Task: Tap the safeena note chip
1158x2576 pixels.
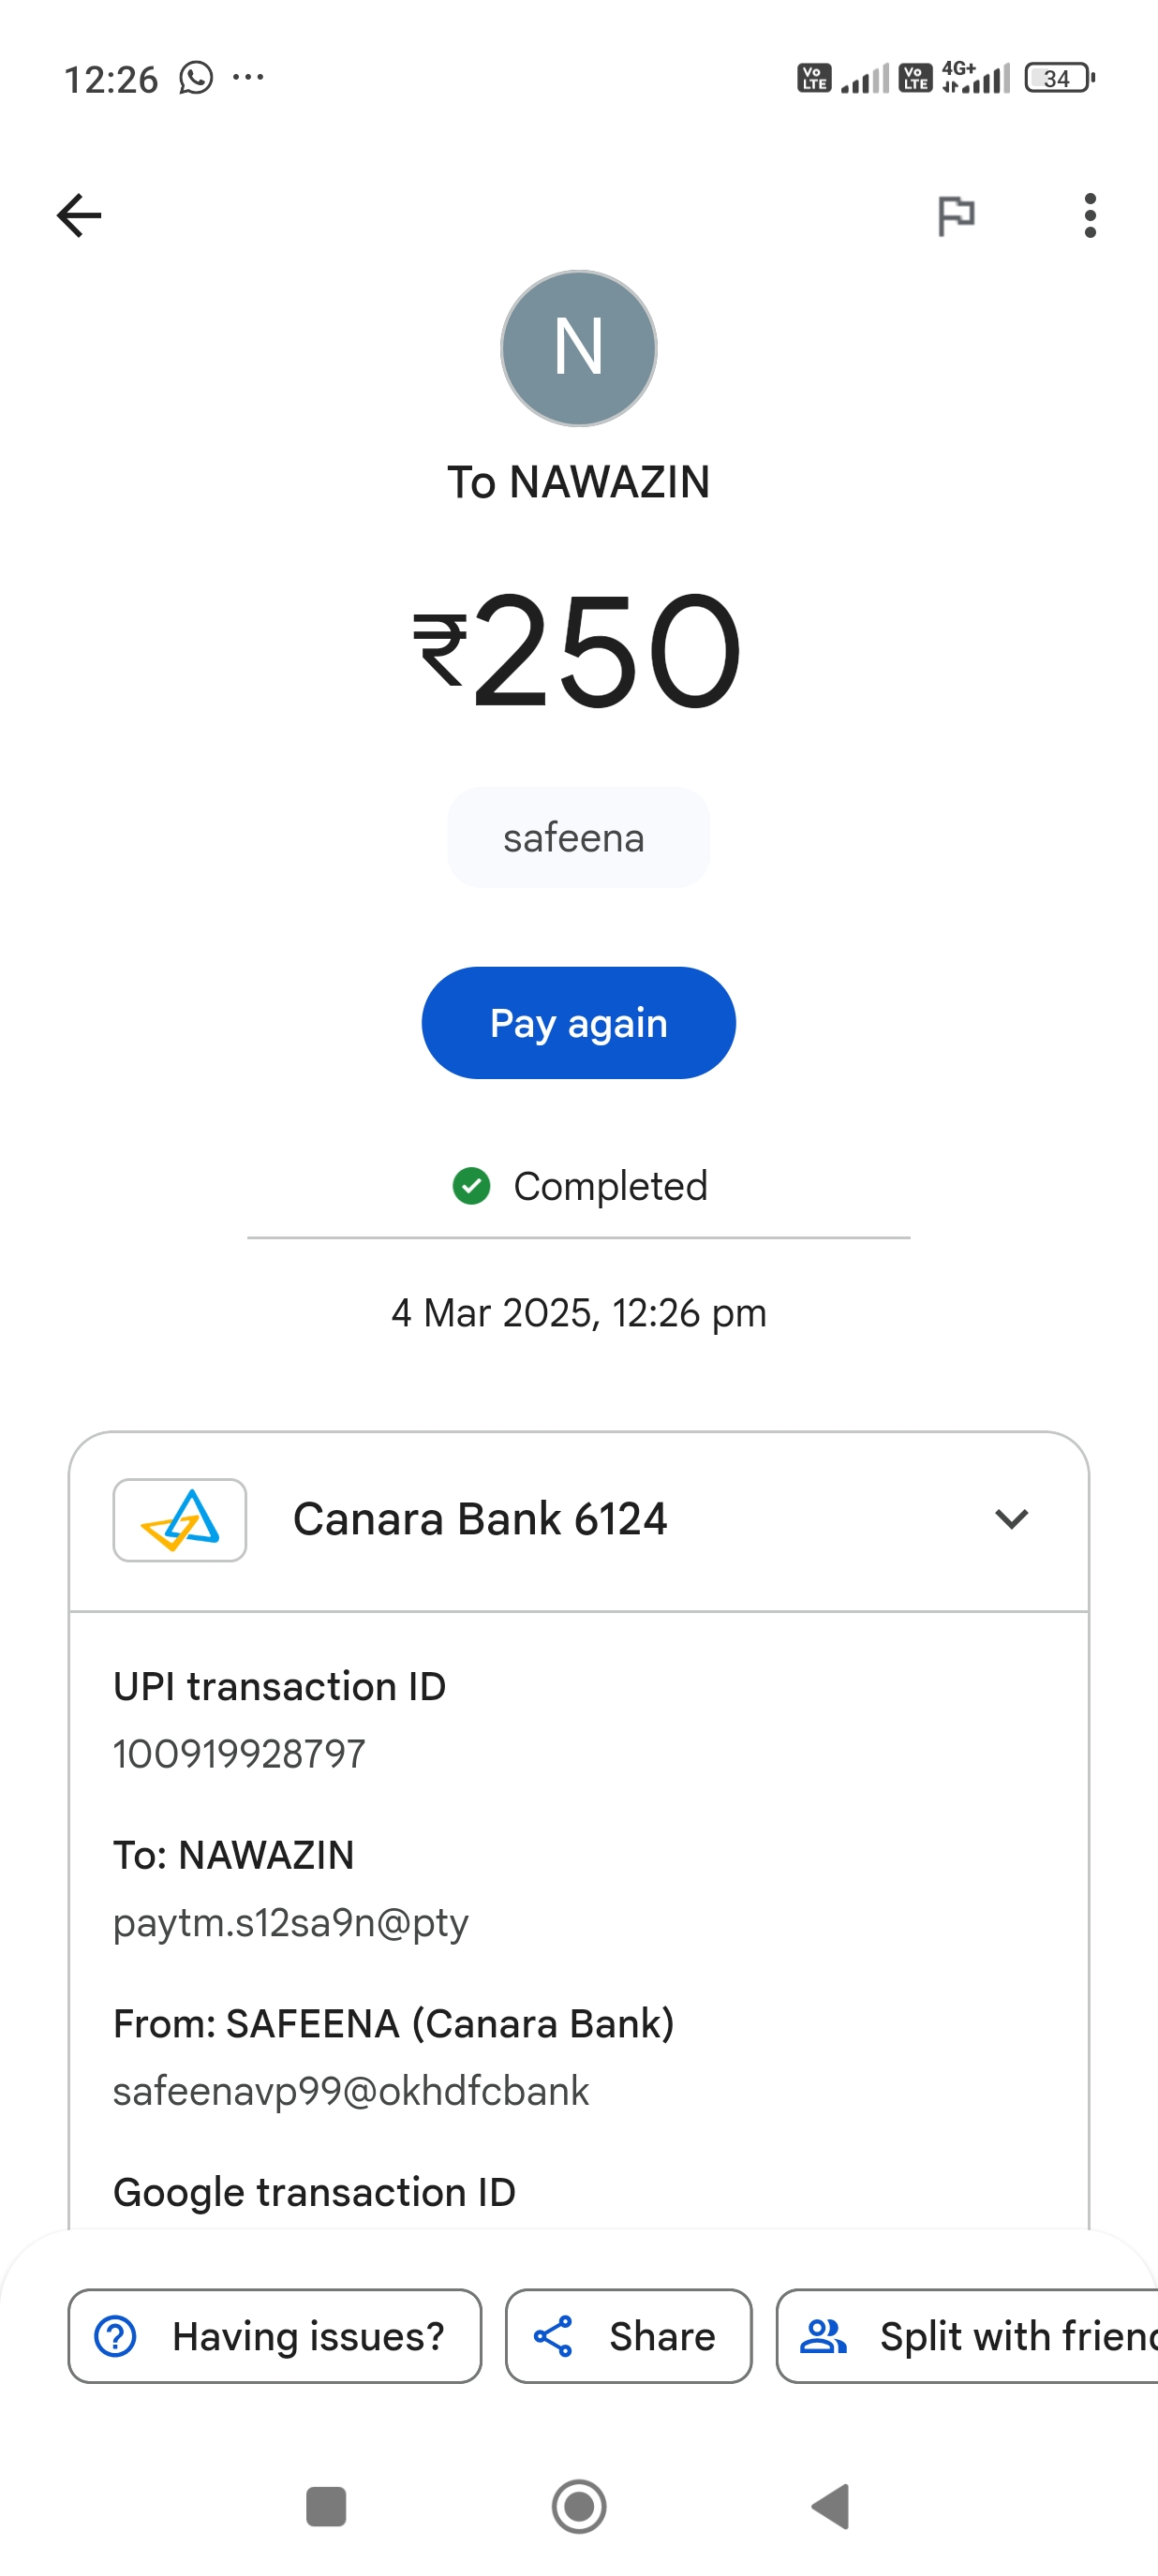Action: tap(577, 837)
